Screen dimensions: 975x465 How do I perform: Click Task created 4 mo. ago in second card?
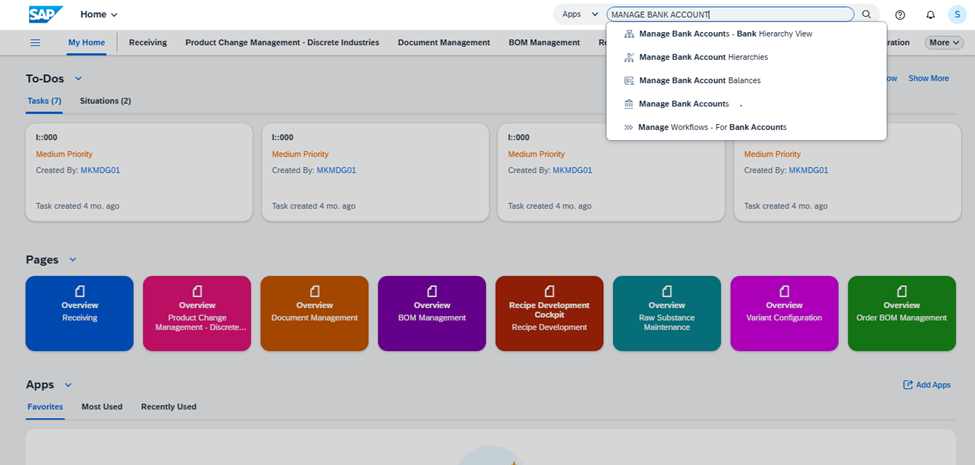(313, 206)
